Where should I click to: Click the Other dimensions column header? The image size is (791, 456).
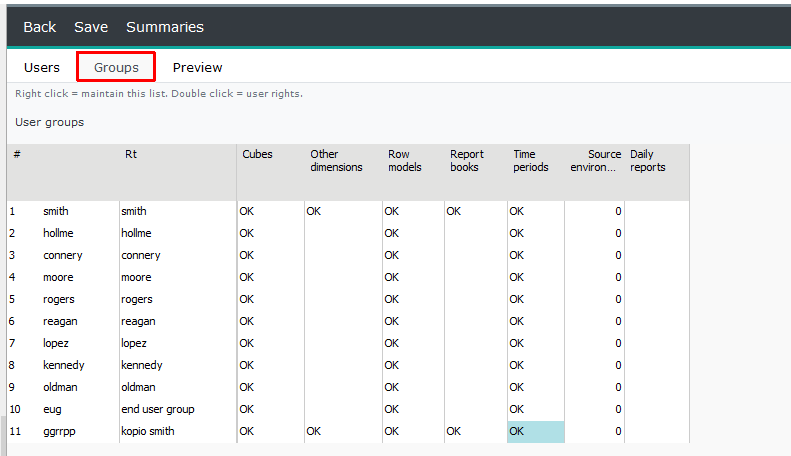[x=336, y=160]
